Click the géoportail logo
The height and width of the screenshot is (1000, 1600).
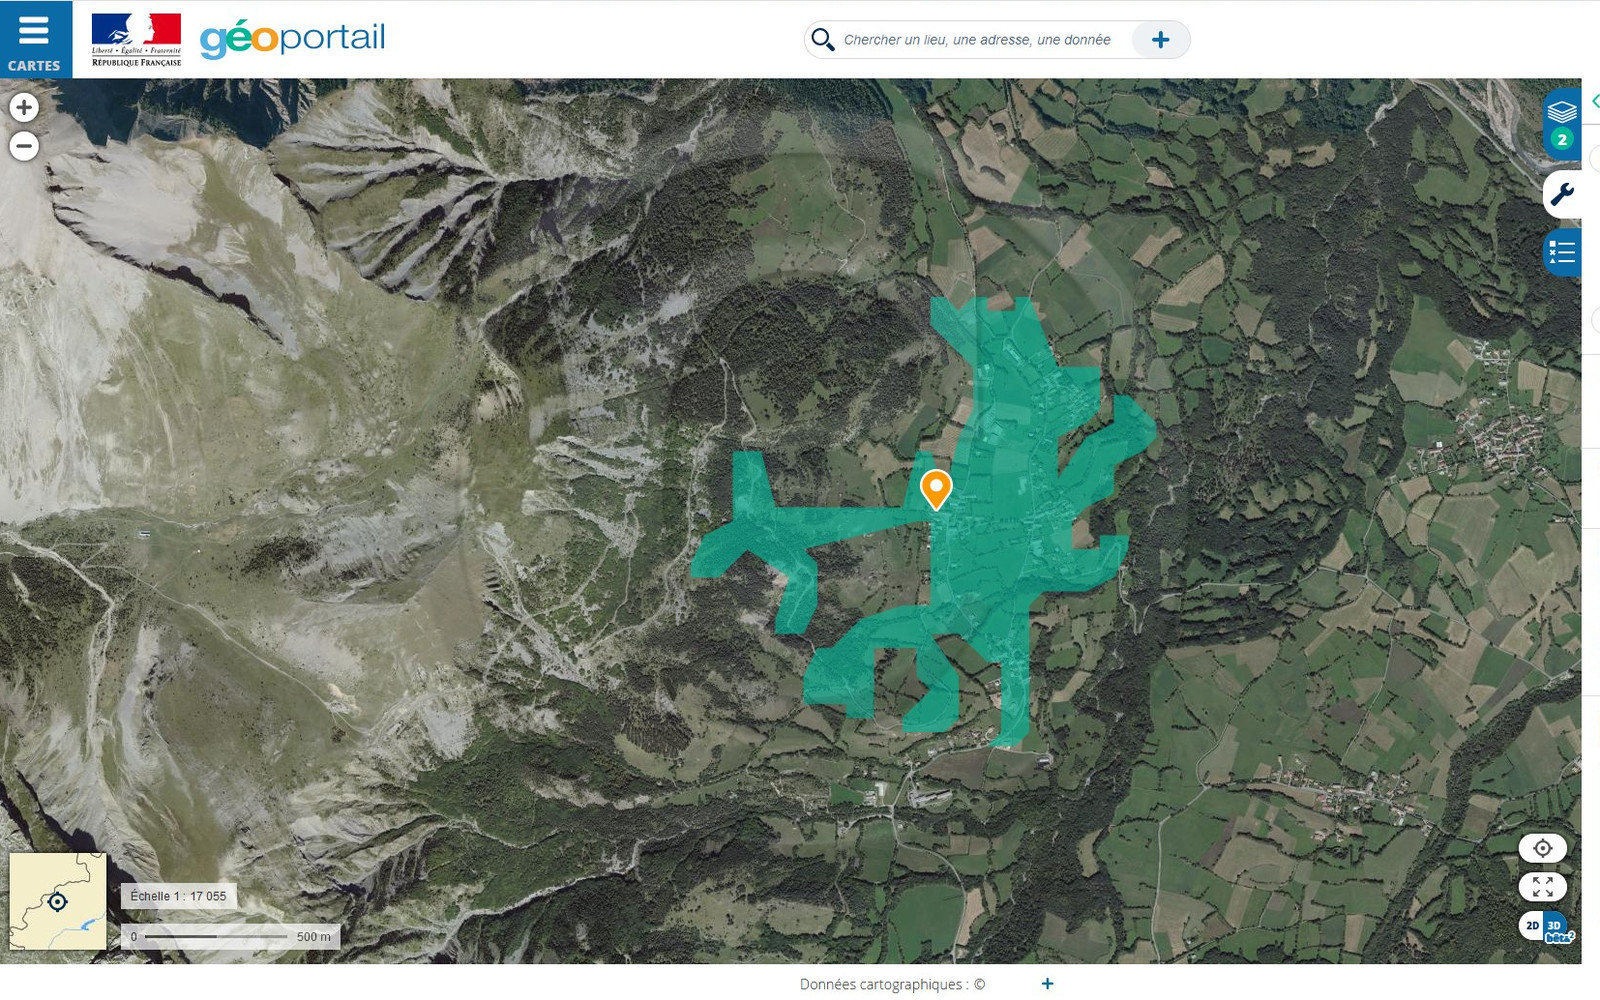point(292,39)
